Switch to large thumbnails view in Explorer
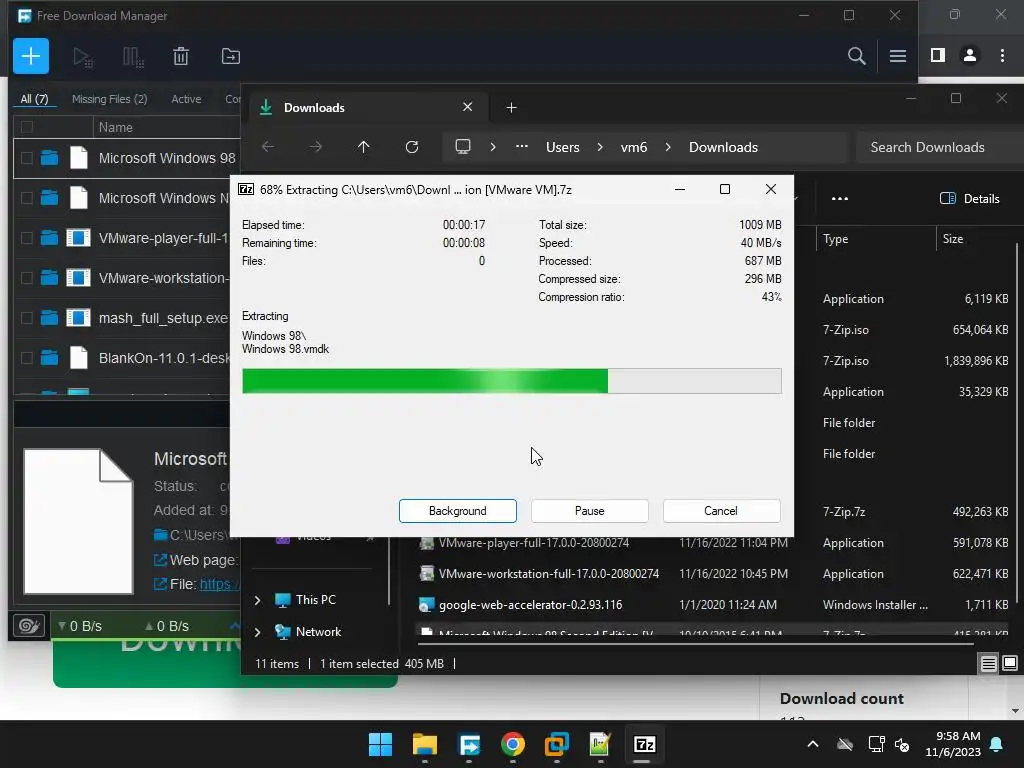Viewport: 1024px width, 768px height. [x=1010, y=664]
